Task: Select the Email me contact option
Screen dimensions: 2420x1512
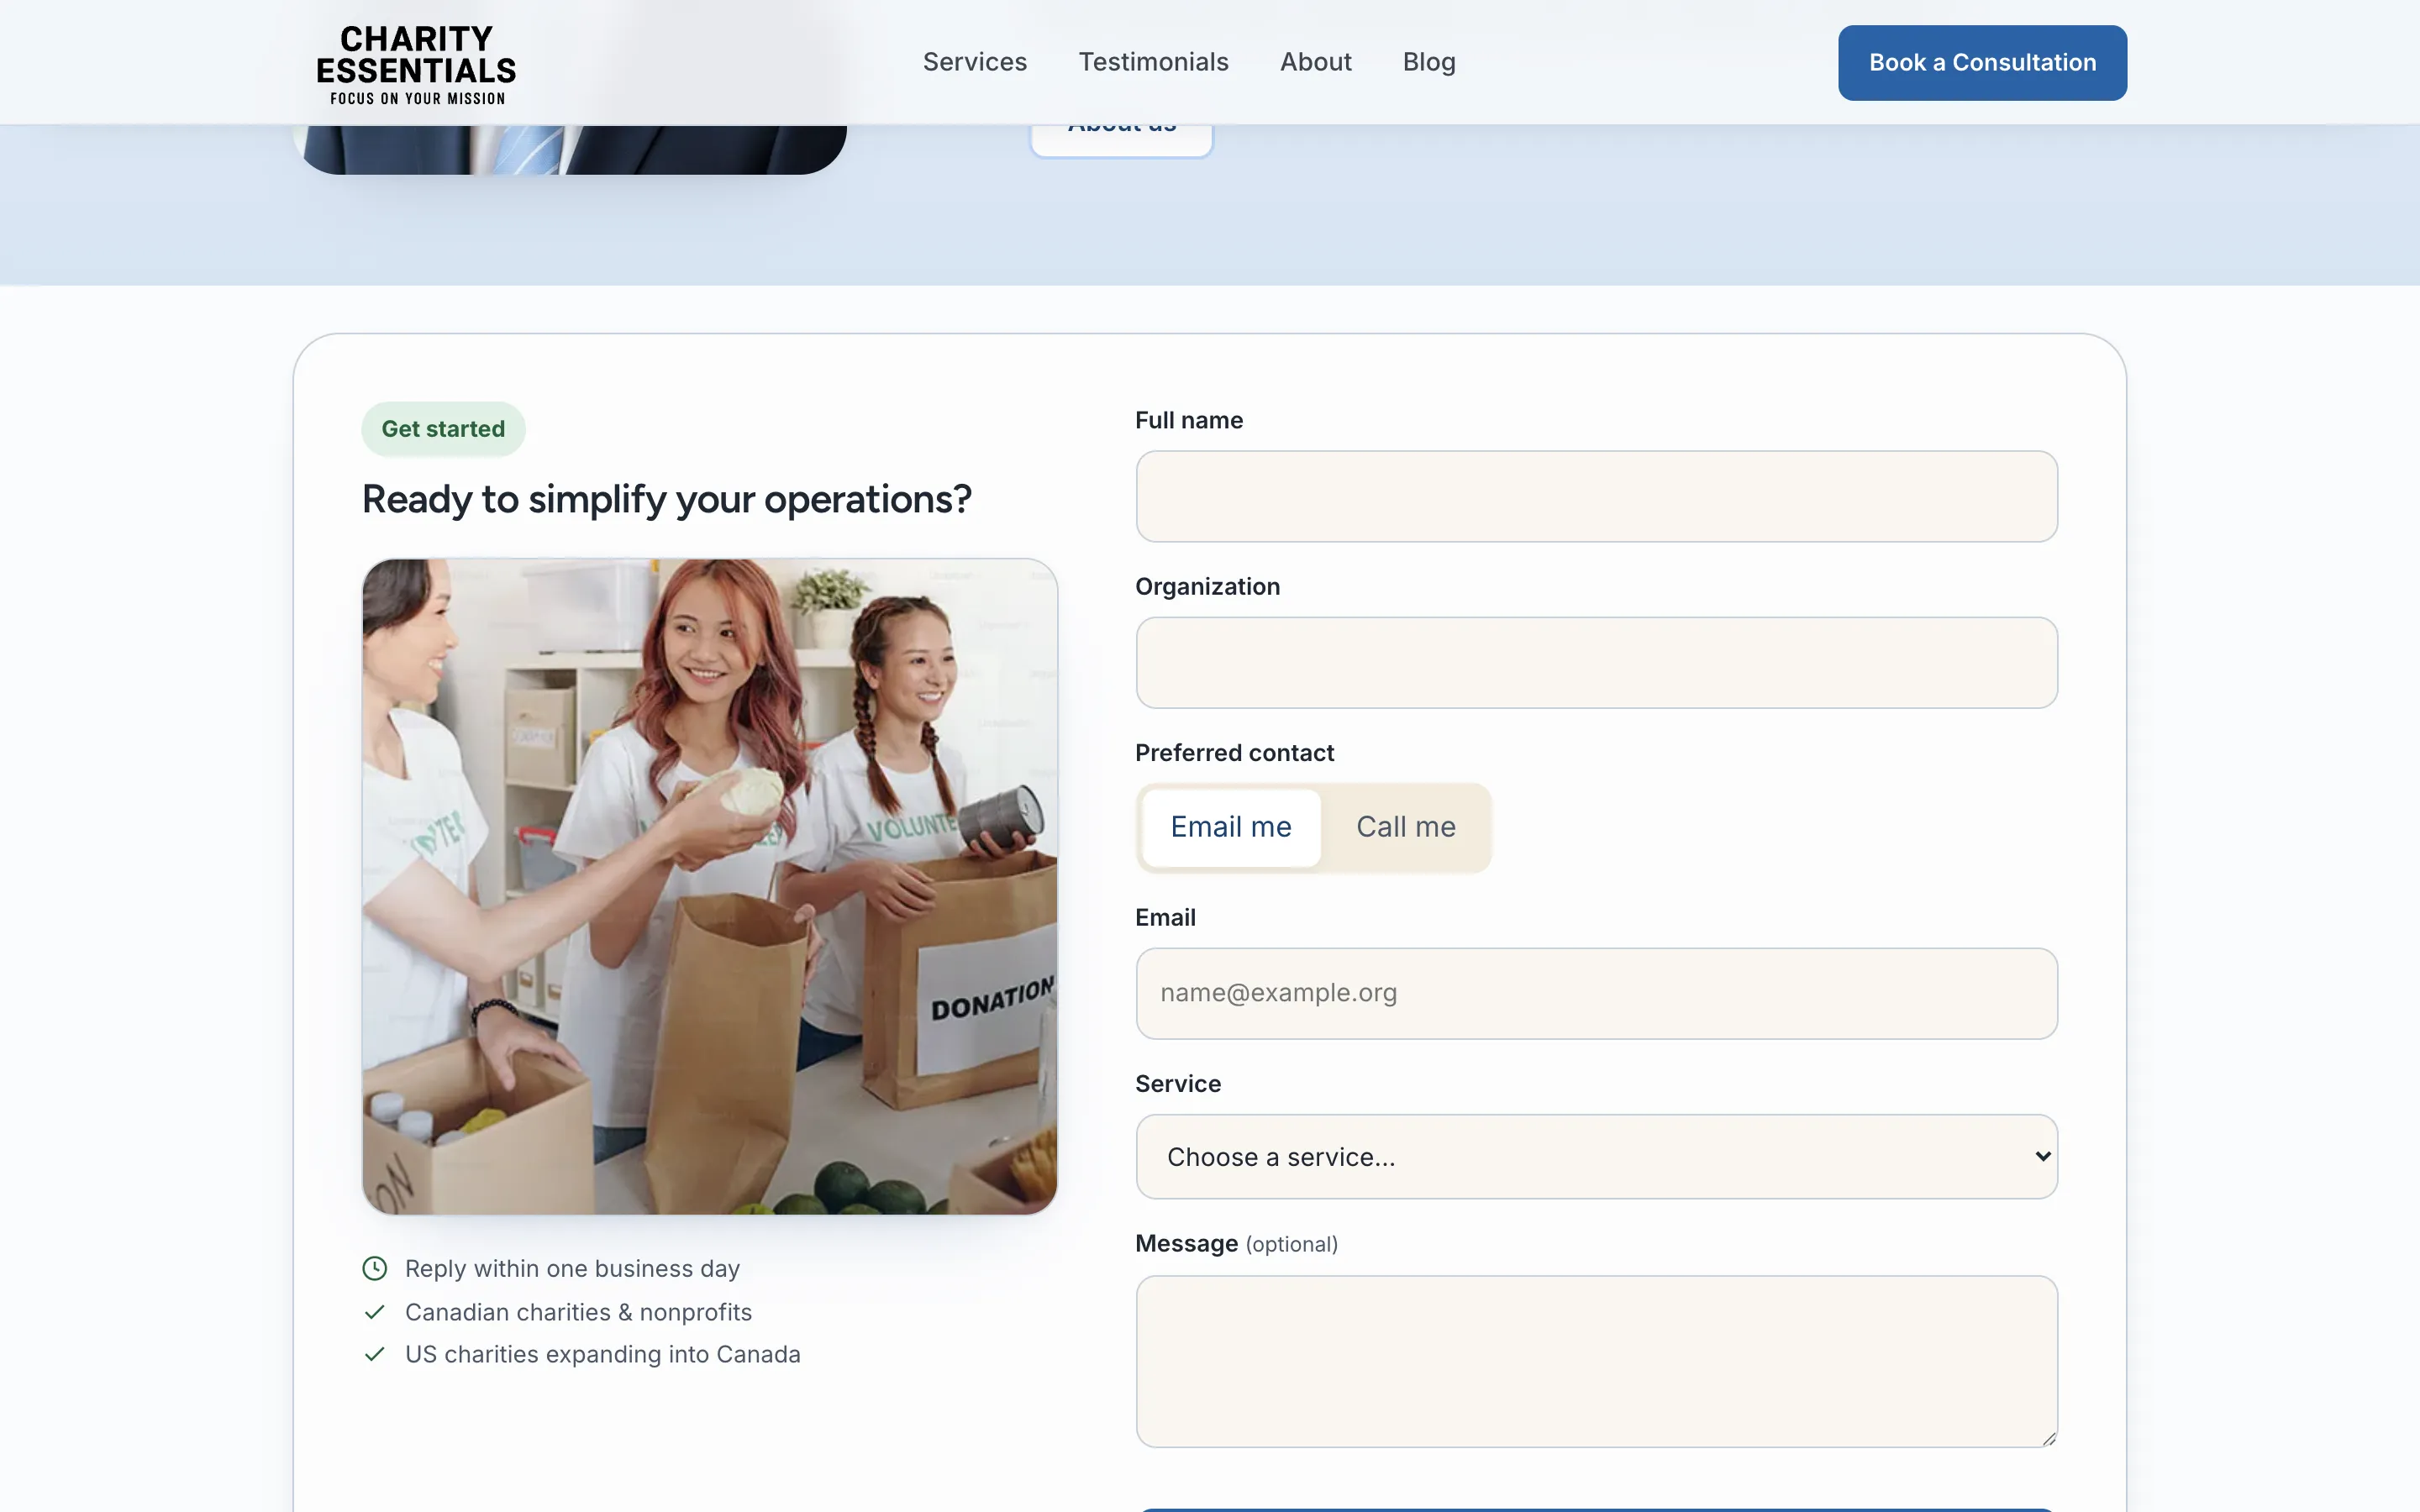Action: pyautogui.click(x=1231, y=827)
